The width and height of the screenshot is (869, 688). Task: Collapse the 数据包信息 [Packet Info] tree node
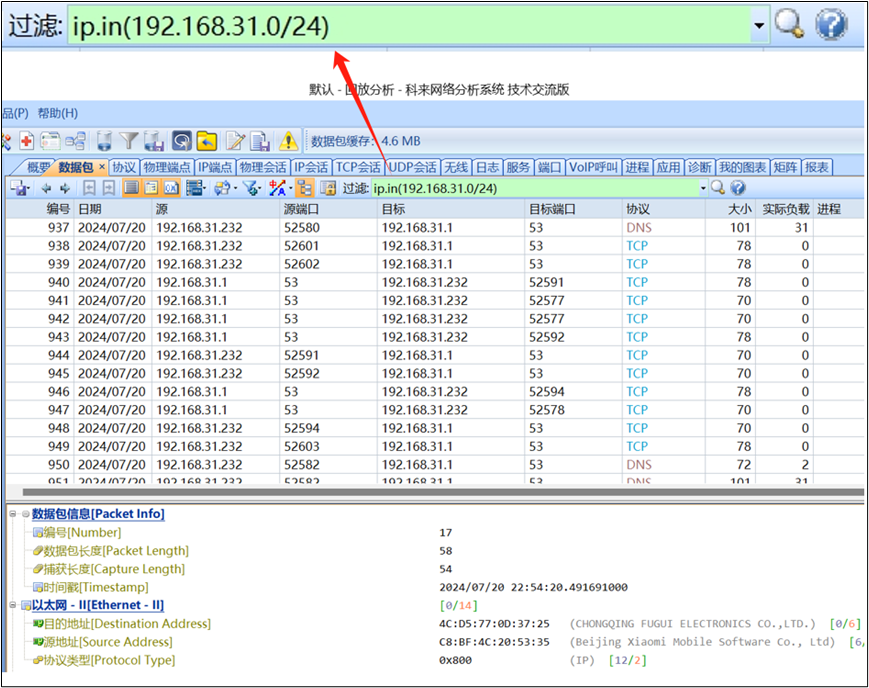[13, 514]
